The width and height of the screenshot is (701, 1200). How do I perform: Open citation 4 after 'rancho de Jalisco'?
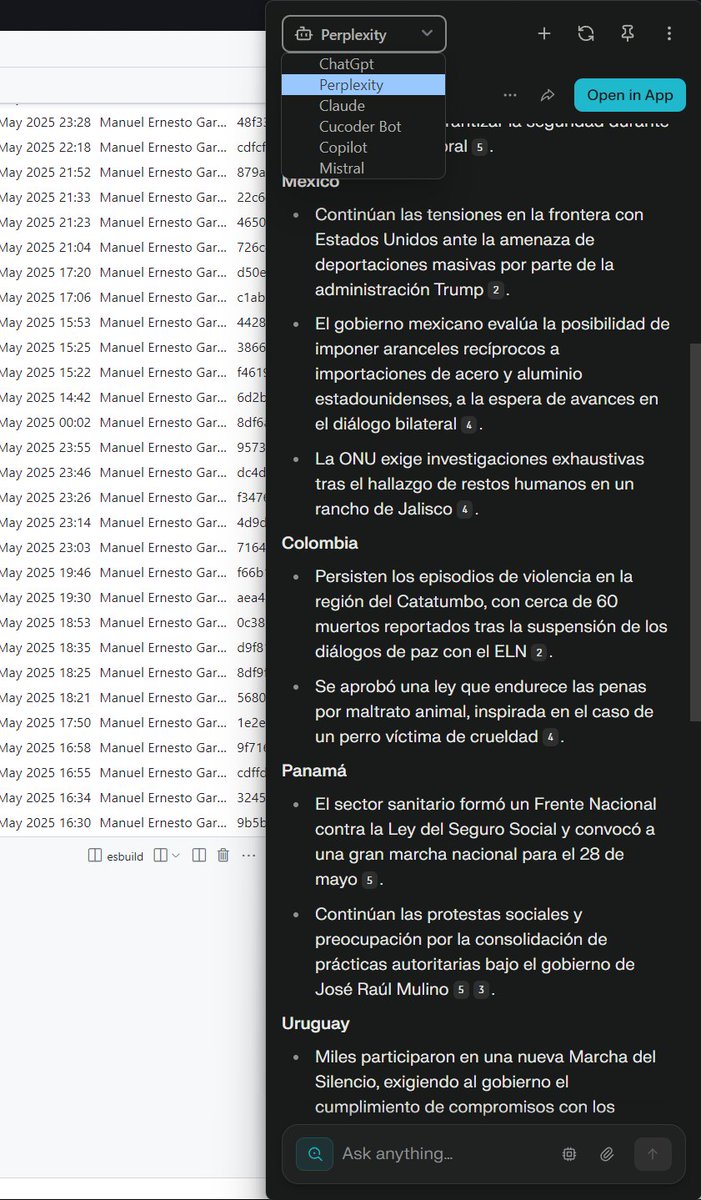pos(465,510)
